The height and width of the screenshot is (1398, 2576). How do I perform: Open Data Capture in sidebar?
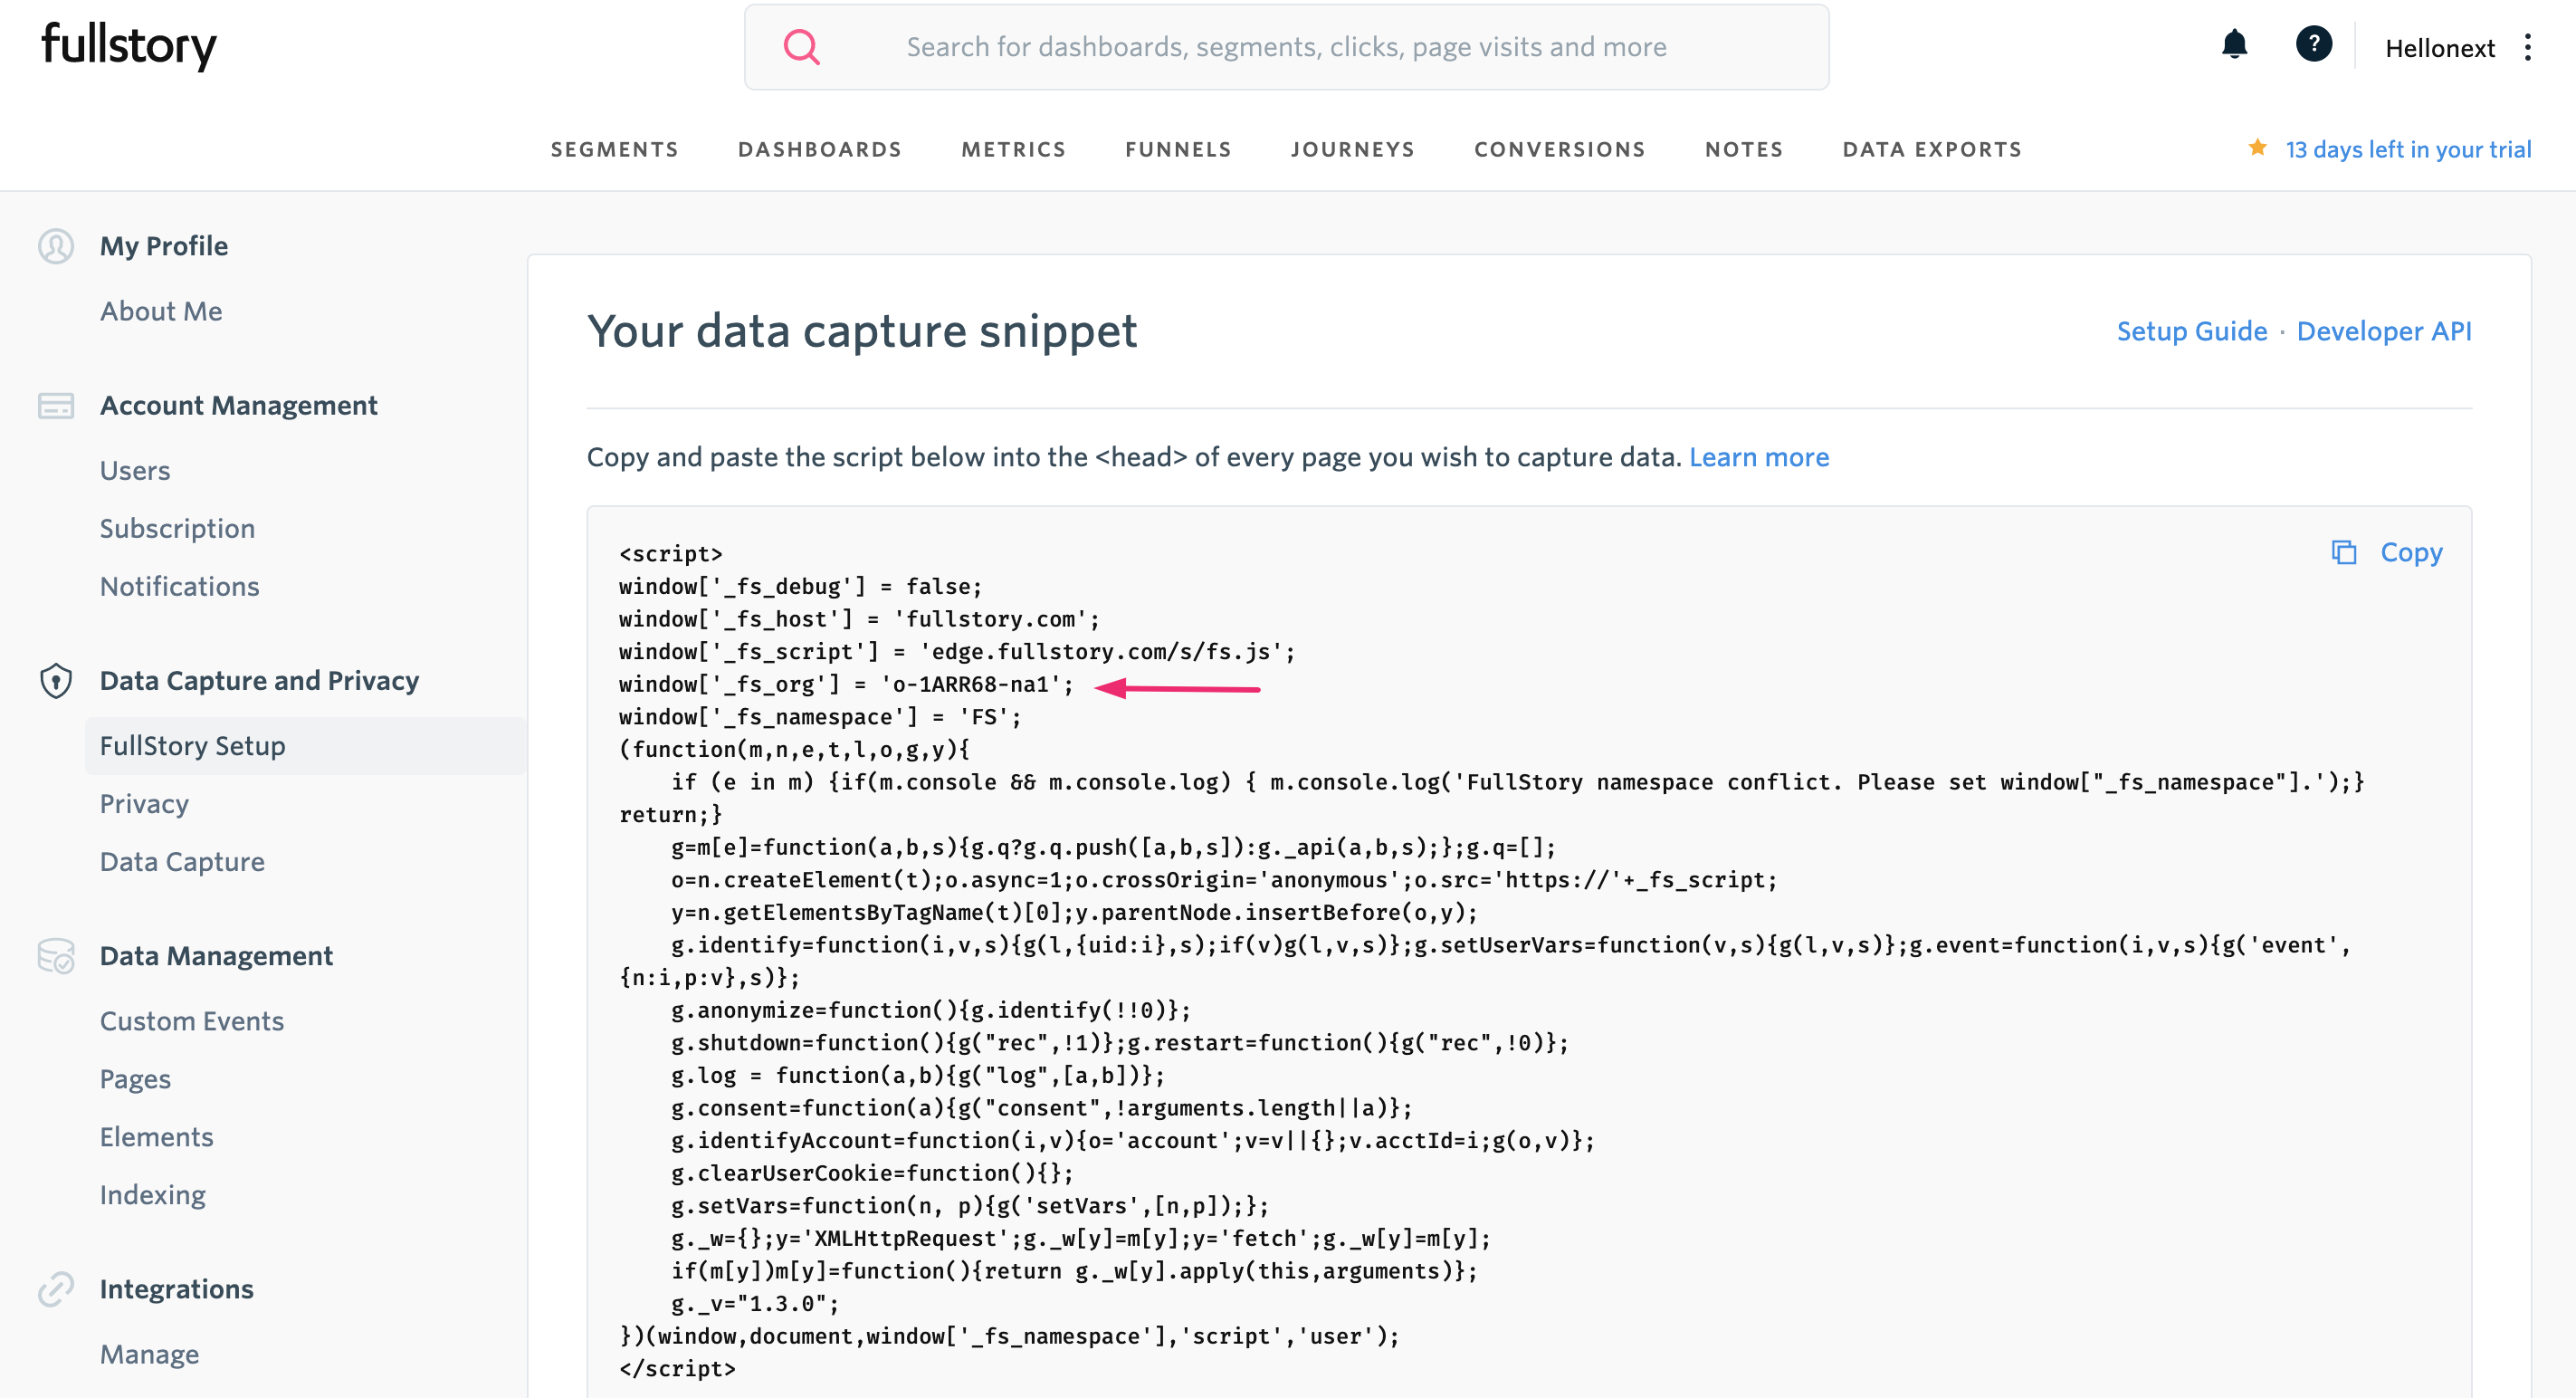[x=182, y=861]
